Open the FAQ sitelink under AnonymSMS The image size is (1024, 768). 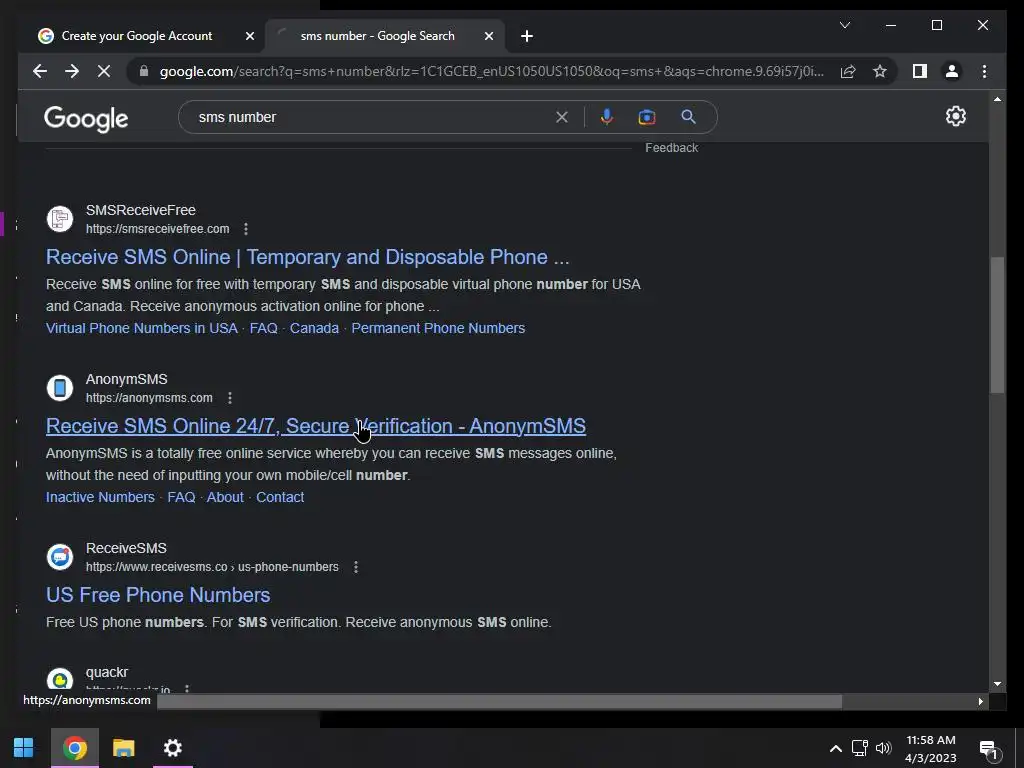click(x=182, y=497)
